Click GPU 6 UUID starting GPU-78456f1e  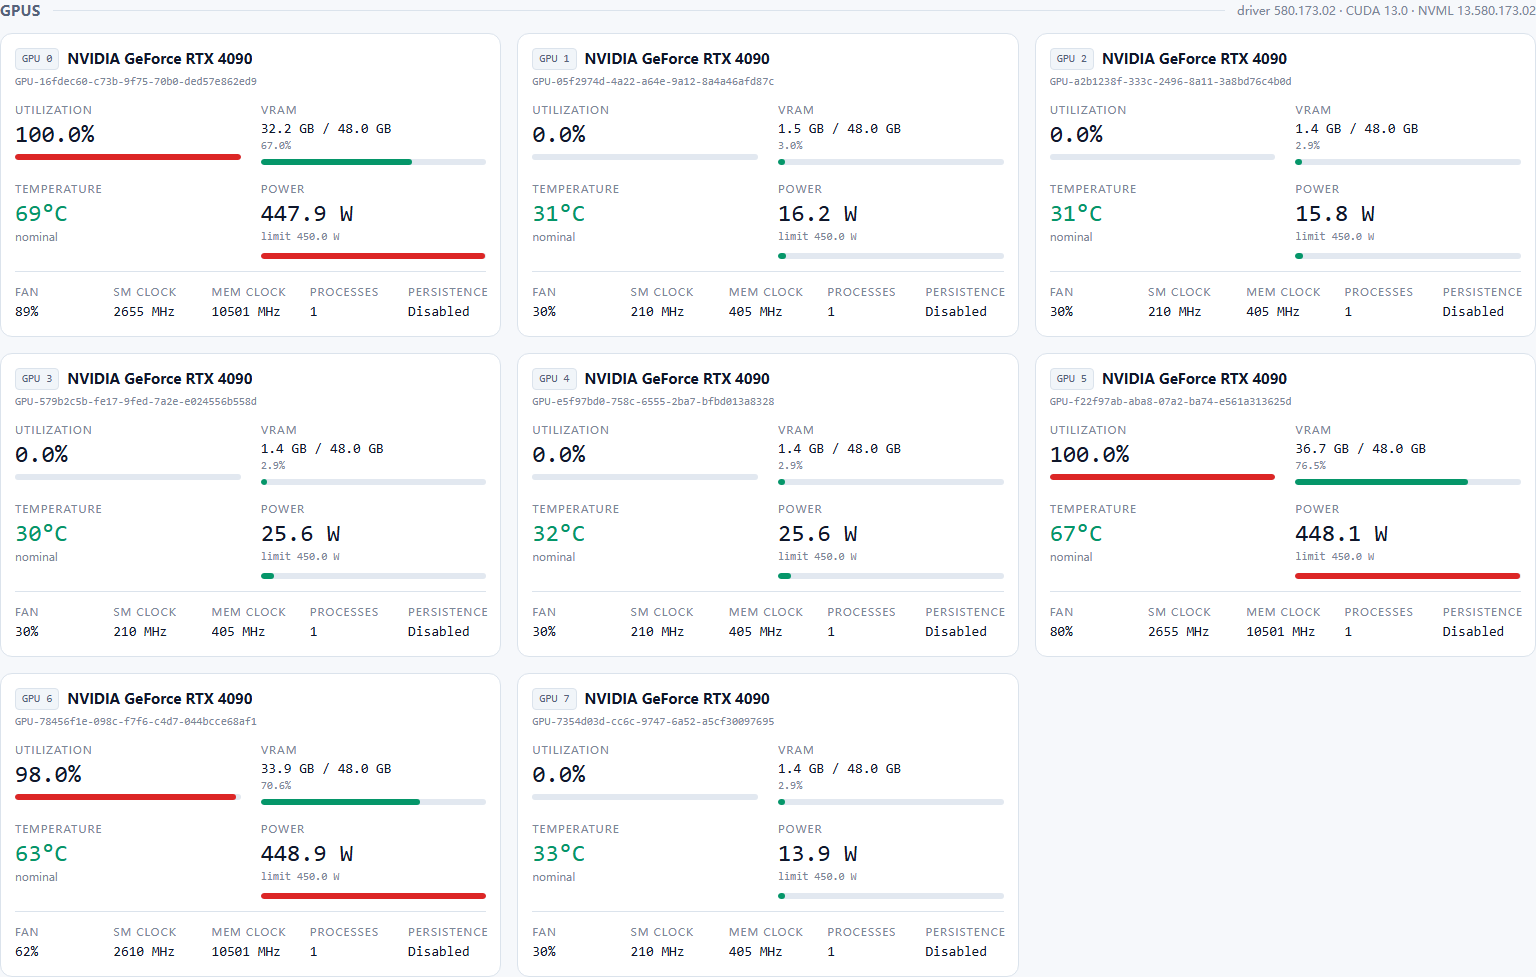(x=136, y=722)
